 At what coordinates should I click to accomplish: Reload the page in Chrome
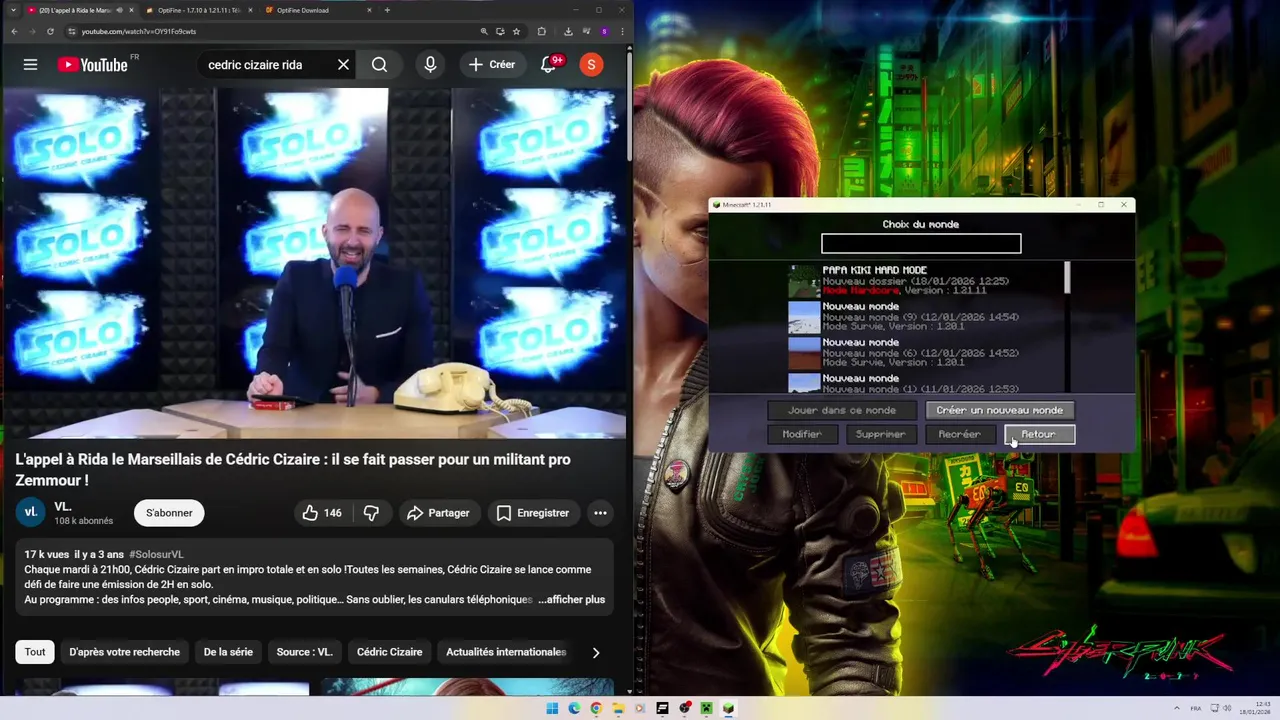coord(50,31)
